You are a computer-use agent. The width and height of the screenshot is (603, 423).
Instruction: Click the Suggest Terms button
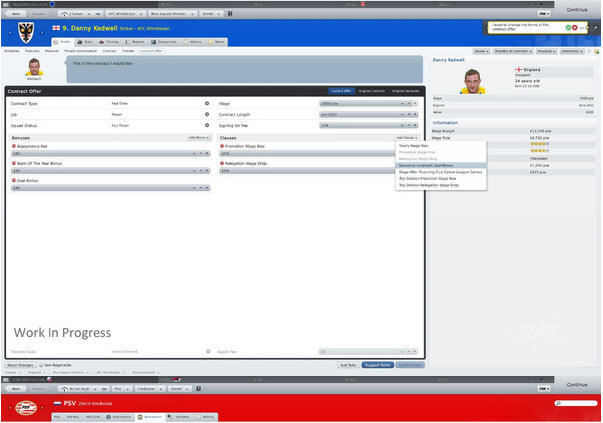point(378,365)
